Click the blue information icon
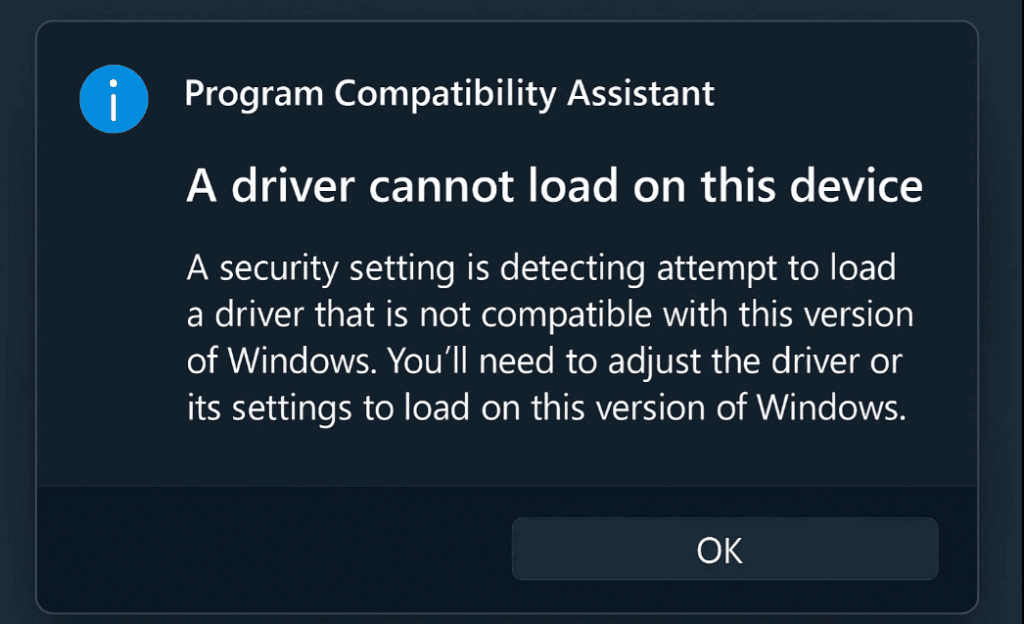Screen dimensions: 1024x624 (x=114, y=99)
